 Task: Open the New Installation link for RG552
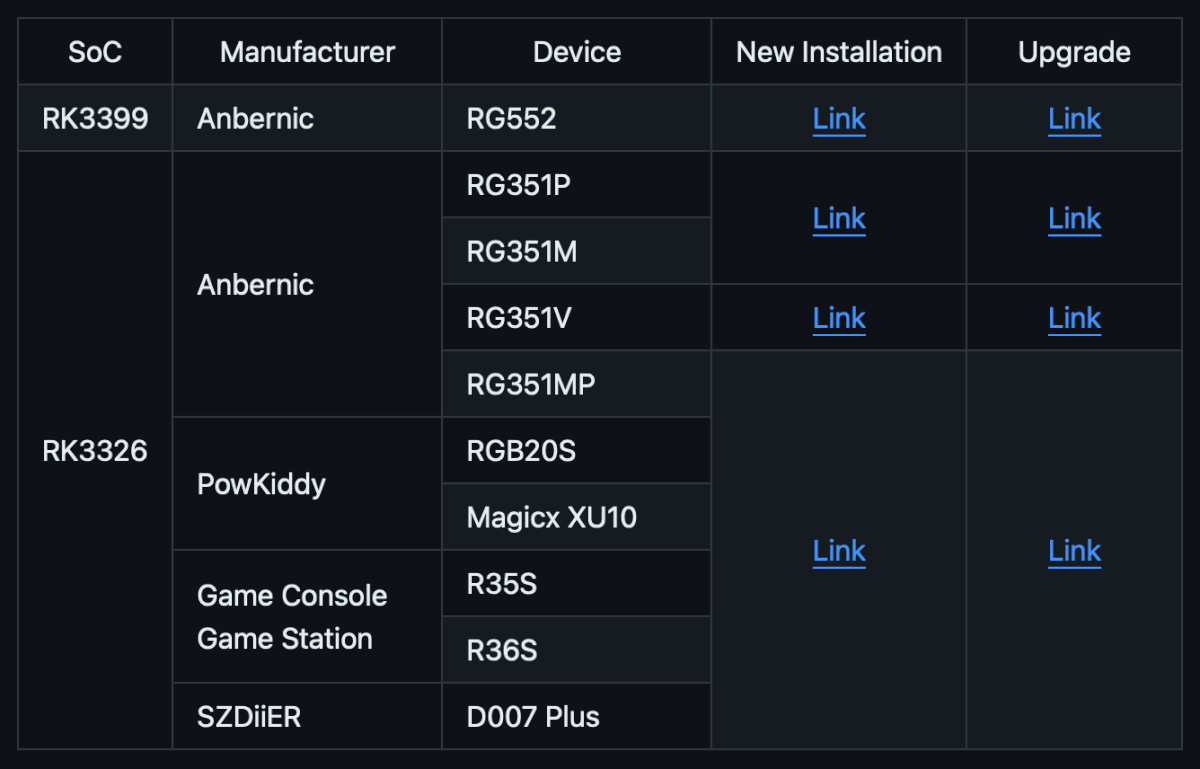(839, 118)
